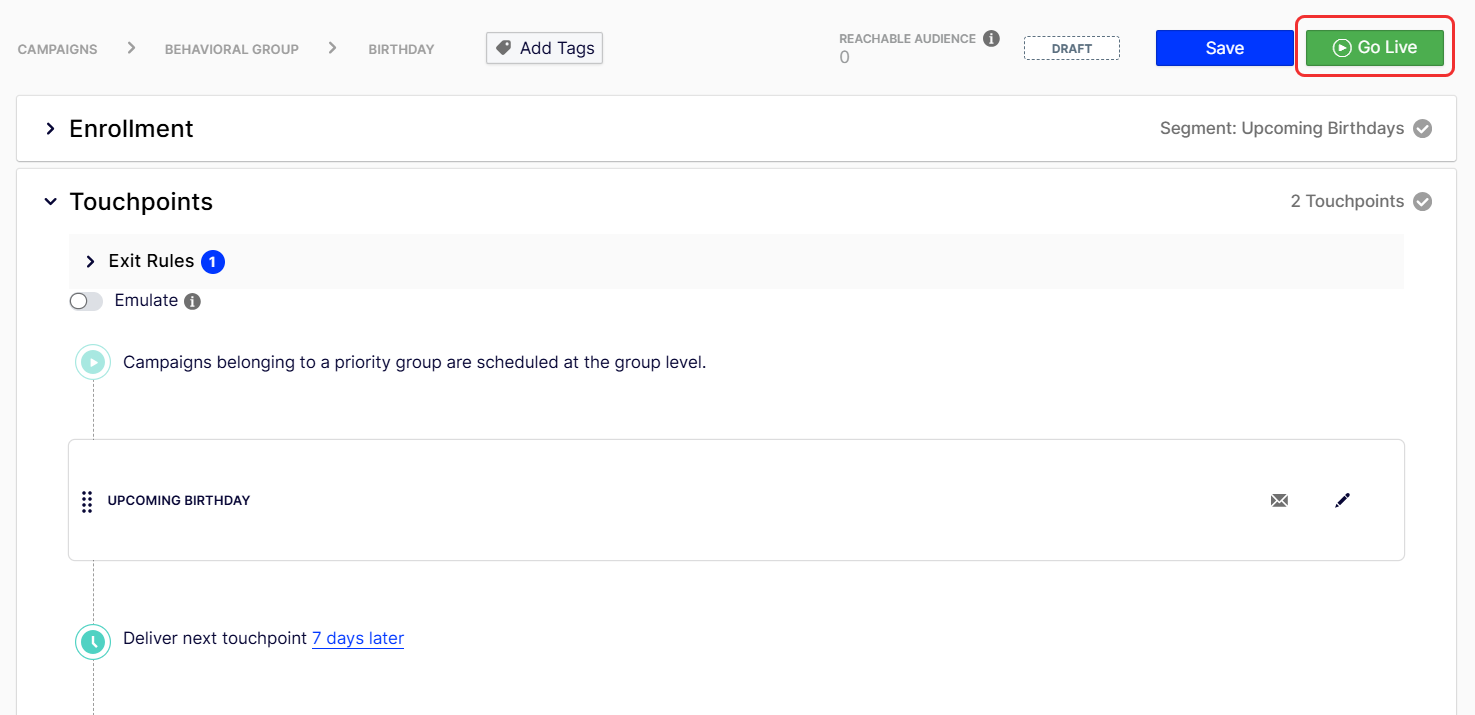Click the drag handle on Upcoming Birthday touchpoint
The height and width of the screenshot is (715, 1475).
[x=87, y=501]
